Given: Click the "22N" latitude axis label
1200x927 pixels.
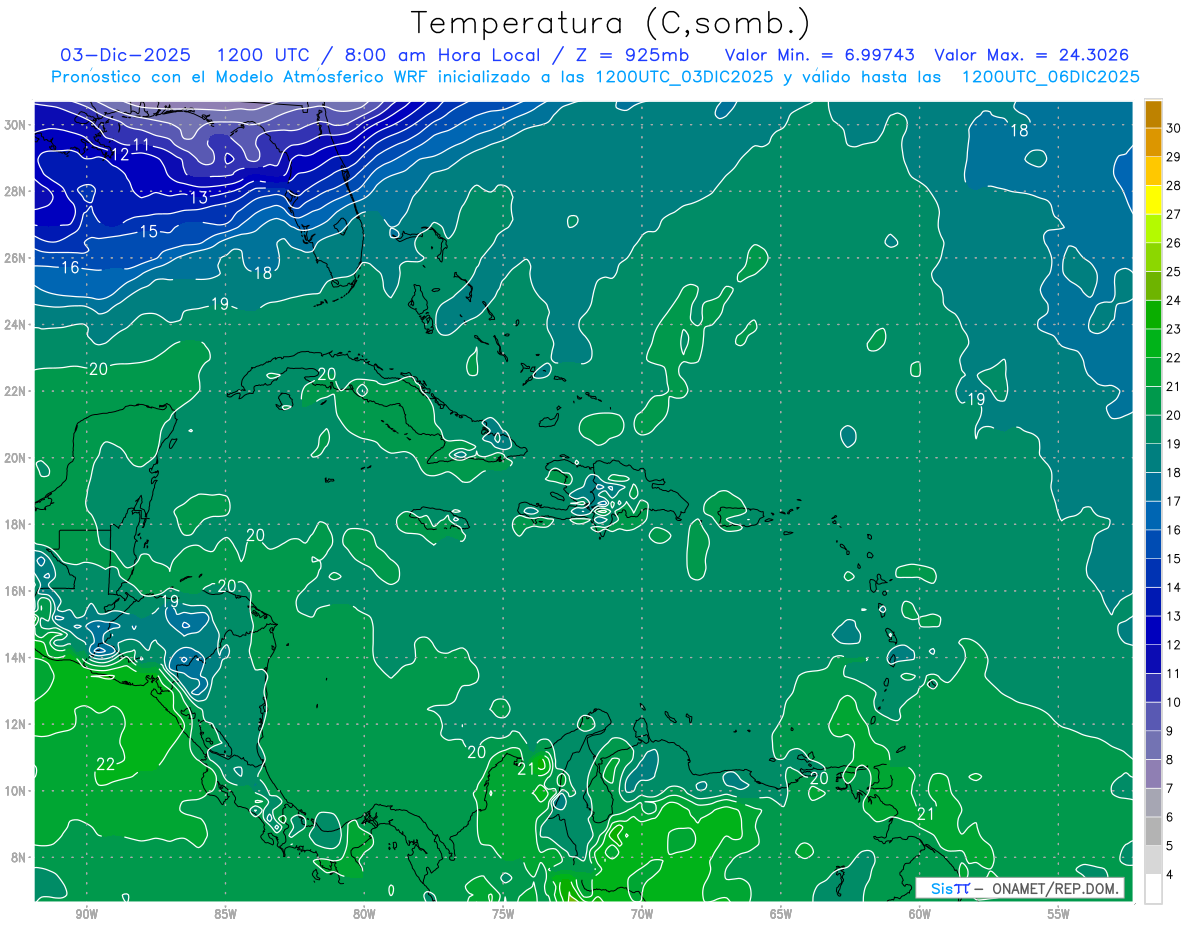Looking at the screenshot, I should tap(16, 391).
